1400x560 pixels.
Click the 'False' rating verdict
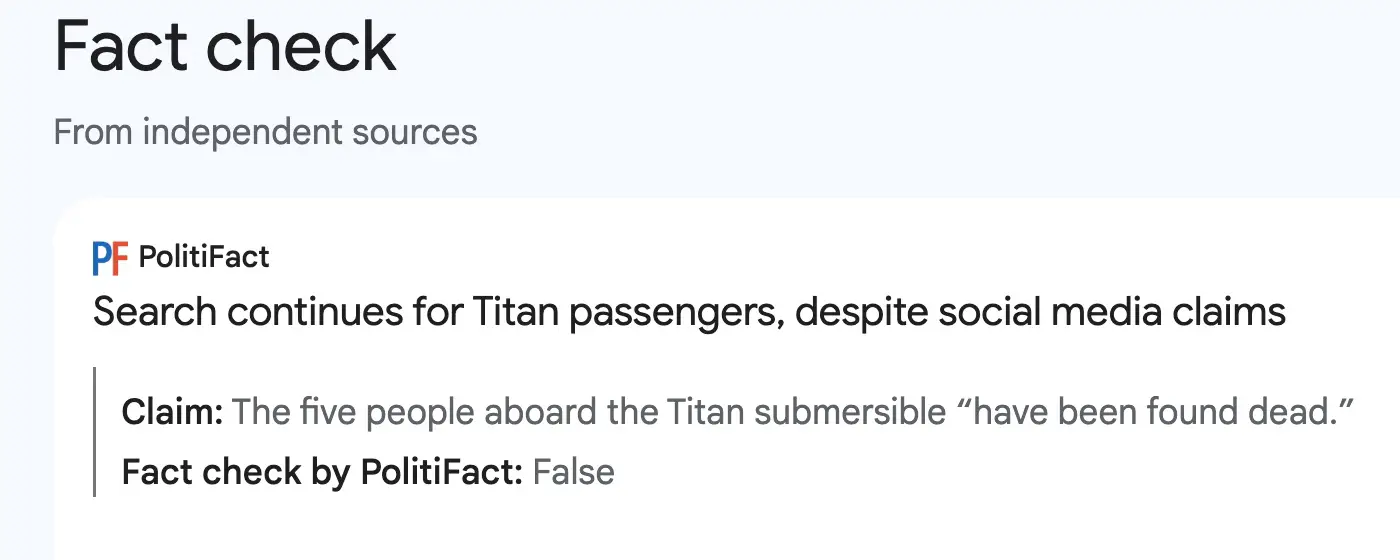pyautogui.click(x=573, y=471)
